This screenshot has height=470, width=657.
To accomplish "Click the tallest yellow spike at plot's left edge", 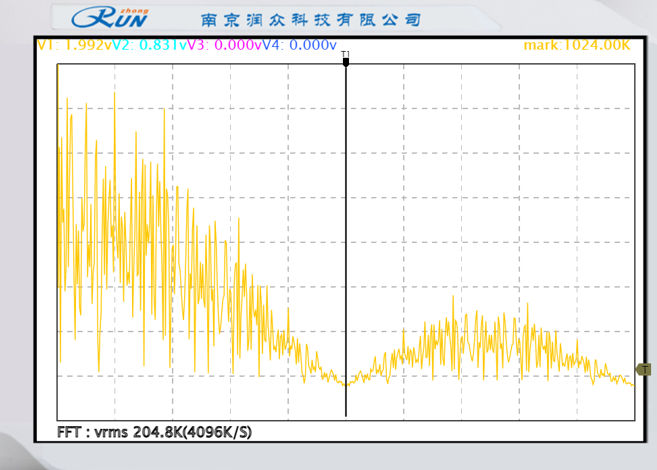I will (x=59, y=68).
